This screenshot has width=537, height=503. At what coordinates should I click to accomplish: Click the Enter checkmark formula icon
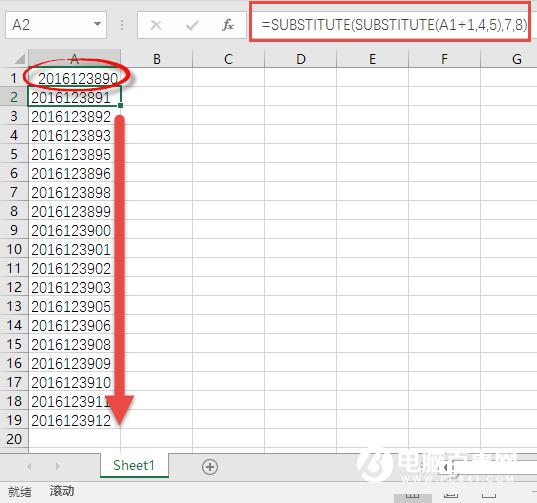(x=192, y=25)
